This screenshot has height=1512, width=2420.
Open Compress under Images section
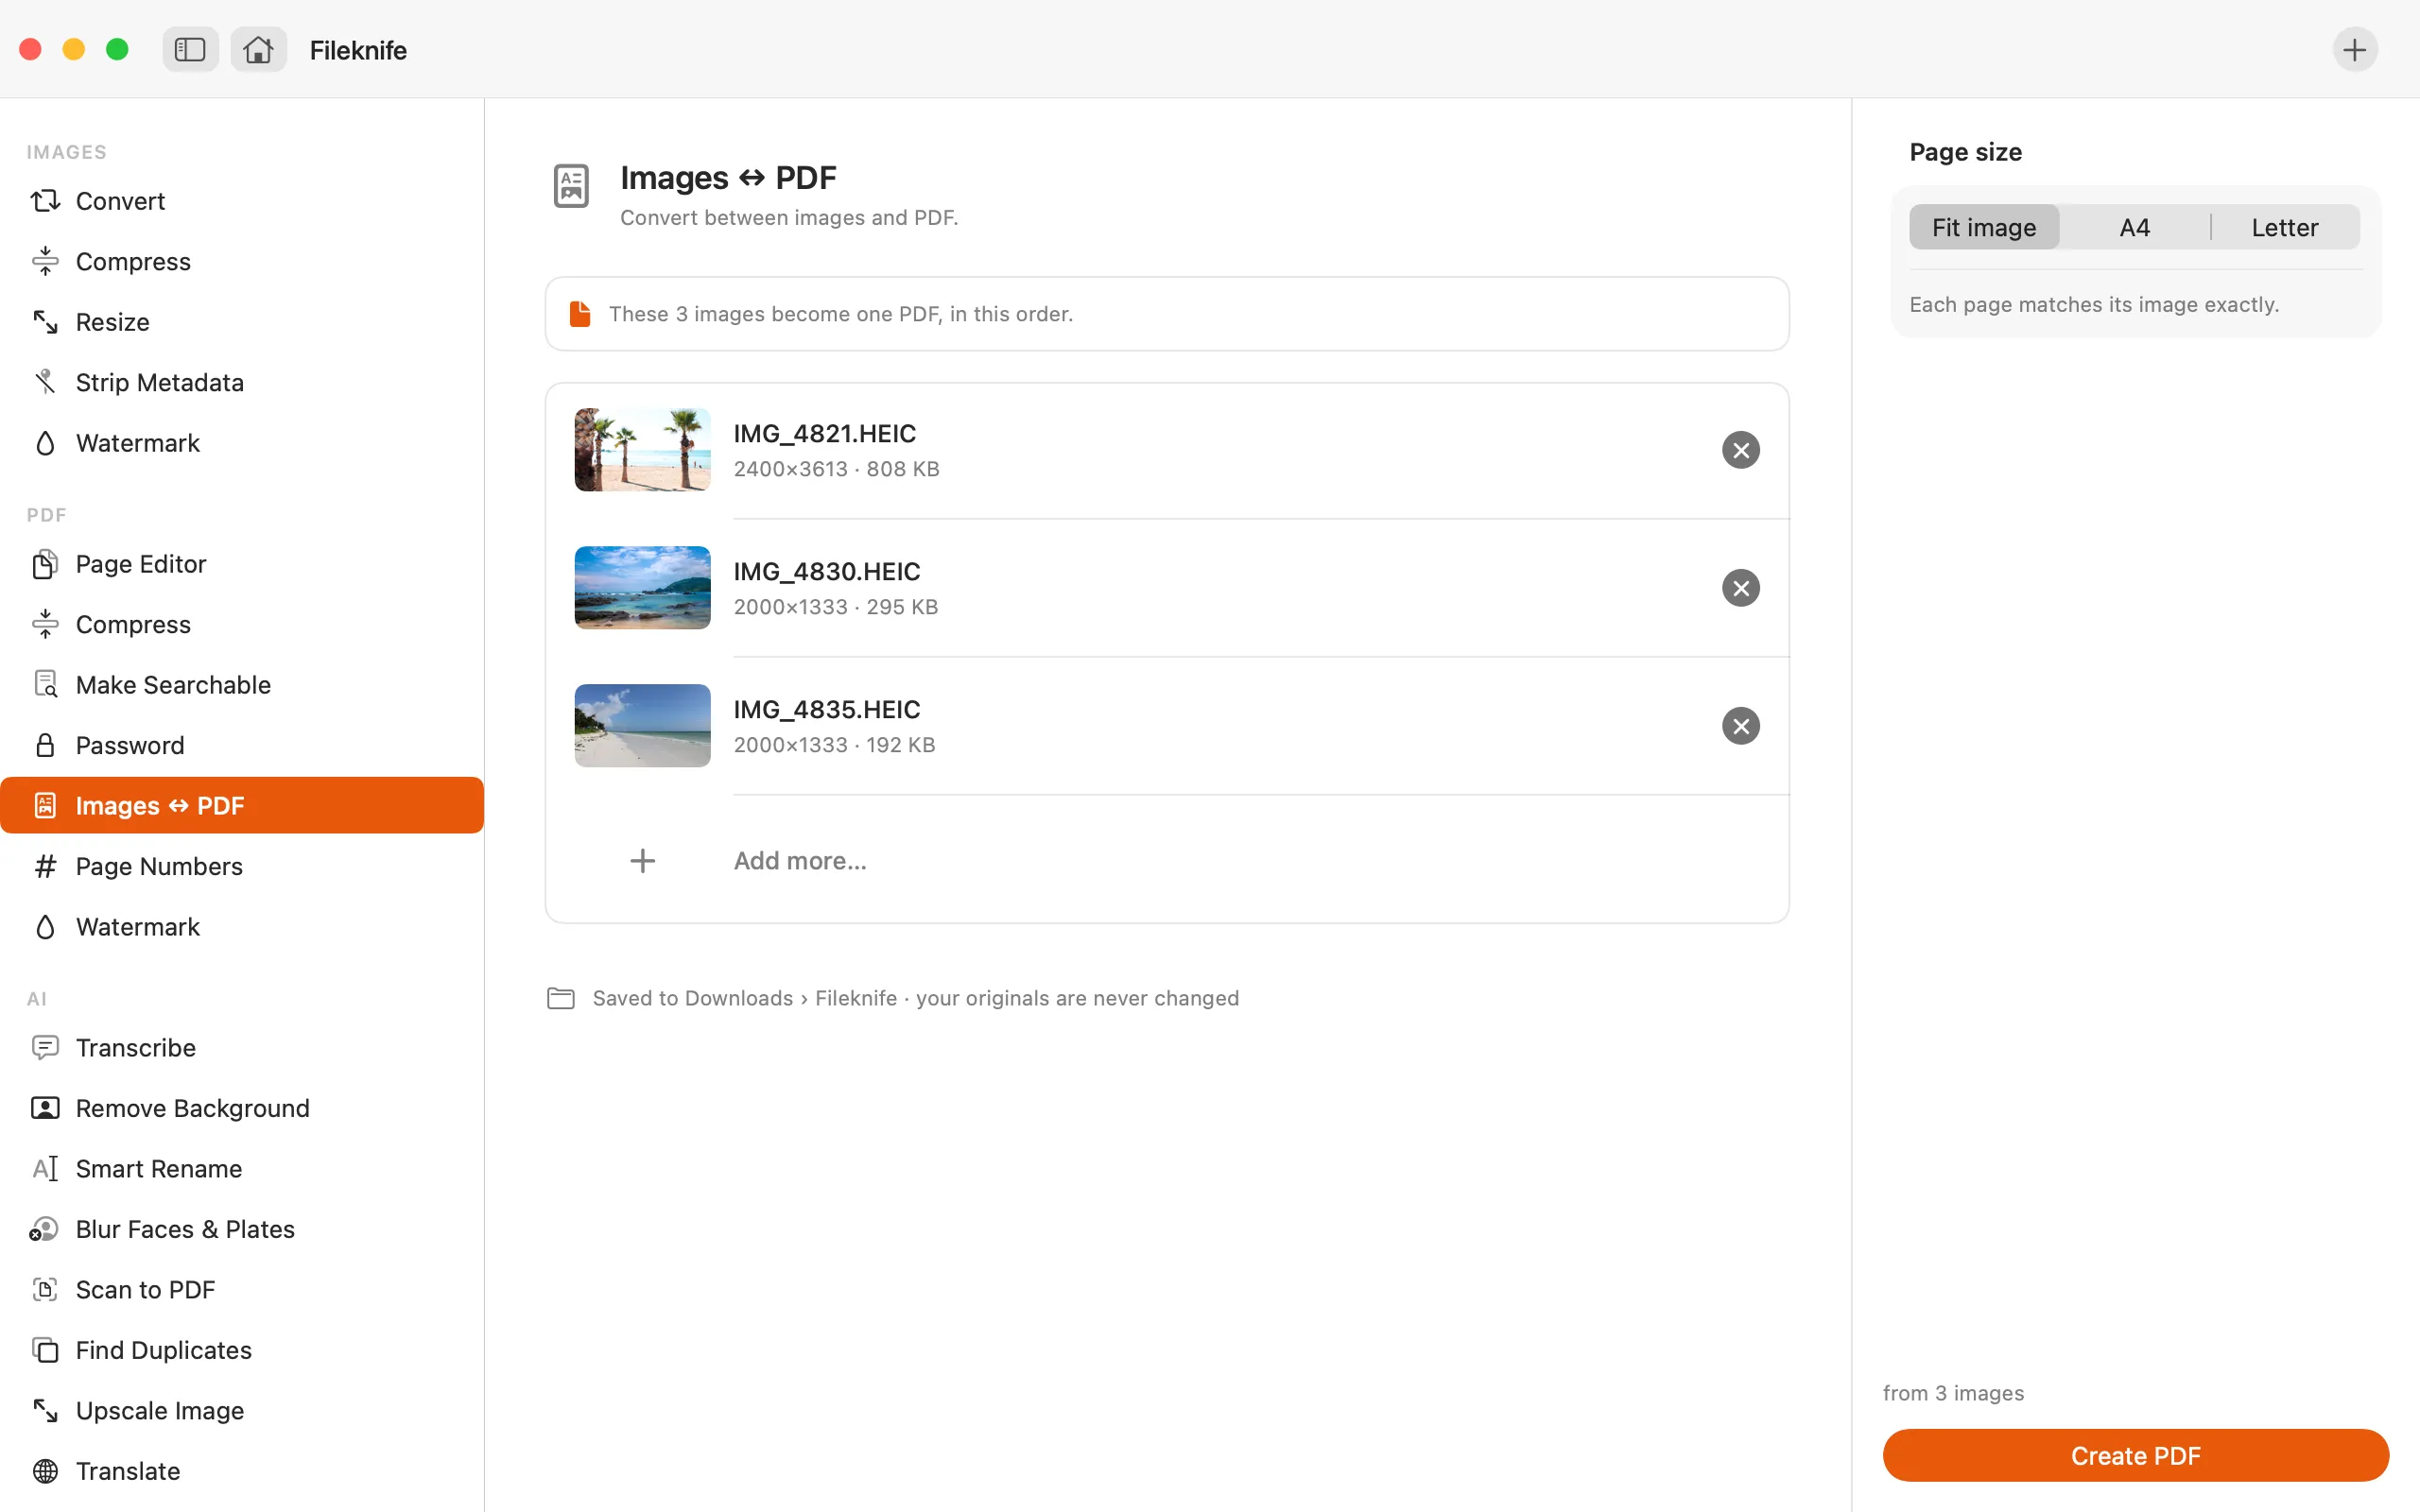pyautogui.click(x=242, y=261)
